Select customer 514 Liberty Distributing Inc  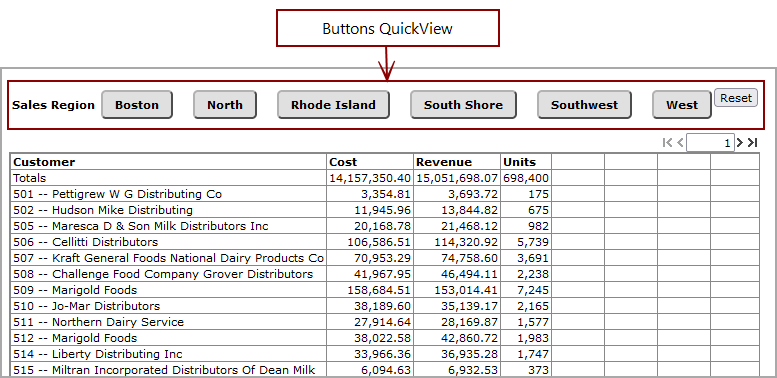click(x=168, y=354)
